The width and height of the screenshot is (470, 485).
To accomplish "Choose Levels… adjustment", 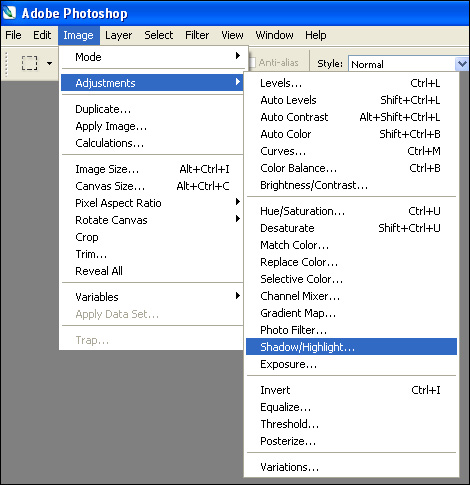I will [x=351, y=83].
